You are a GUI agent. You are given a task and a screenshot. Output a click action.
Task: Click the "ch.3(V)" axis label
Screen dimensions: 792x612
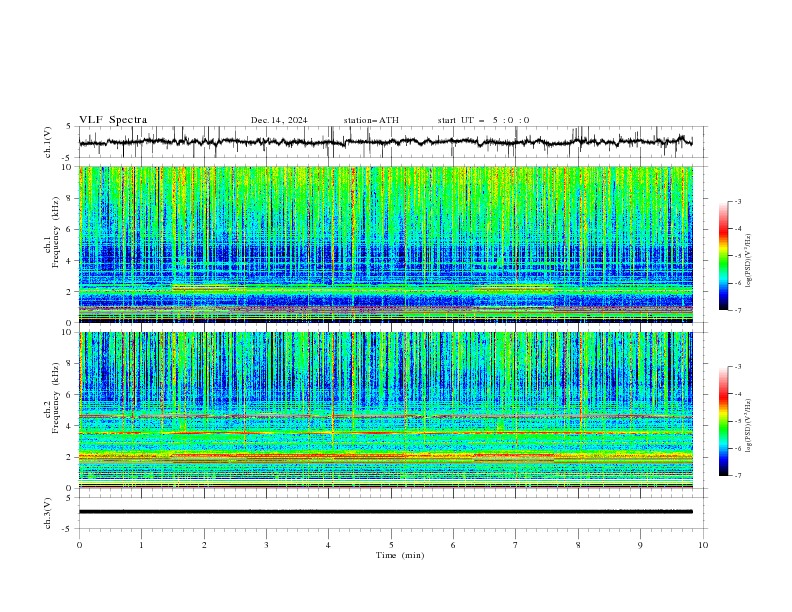[48, 513]
